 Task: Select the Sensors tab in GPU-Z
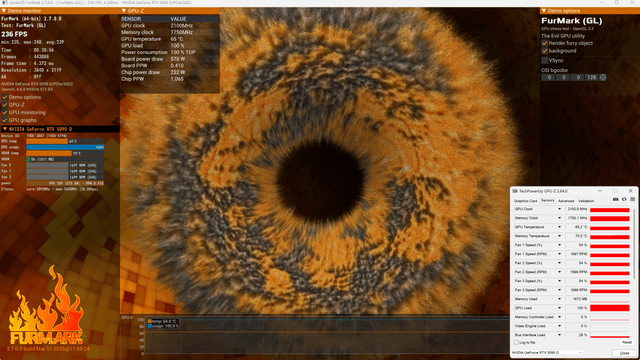pos(547,200)
